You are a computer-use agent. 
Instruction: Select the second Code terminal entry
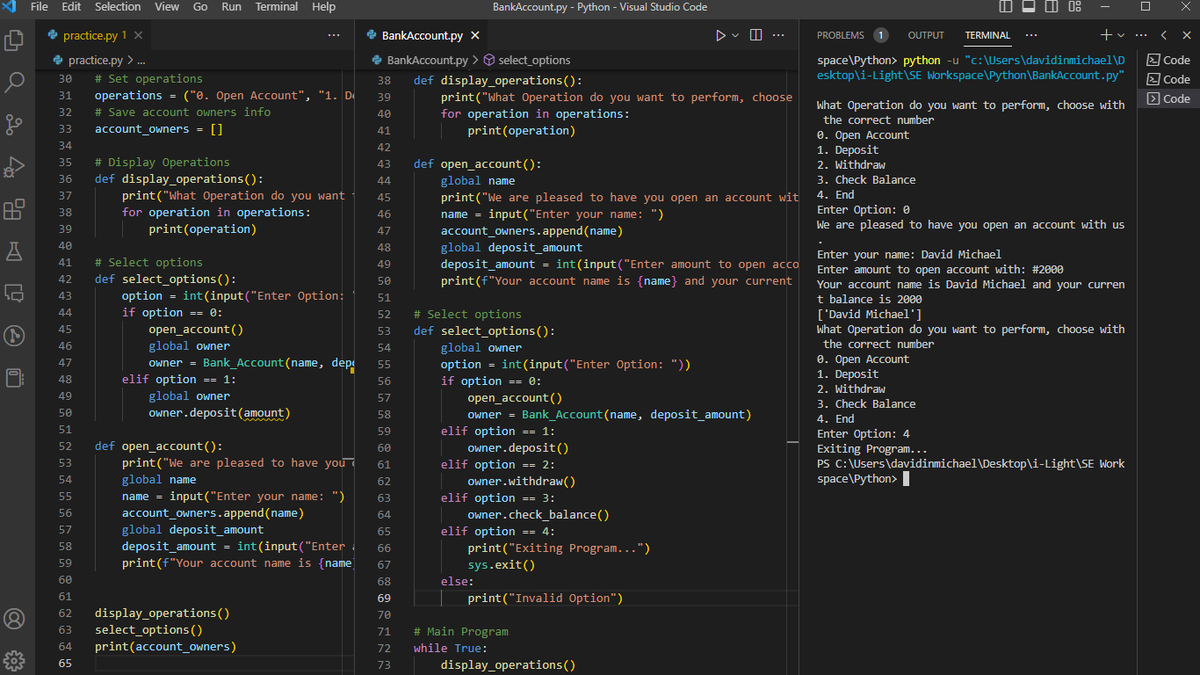pos(1168,79)
